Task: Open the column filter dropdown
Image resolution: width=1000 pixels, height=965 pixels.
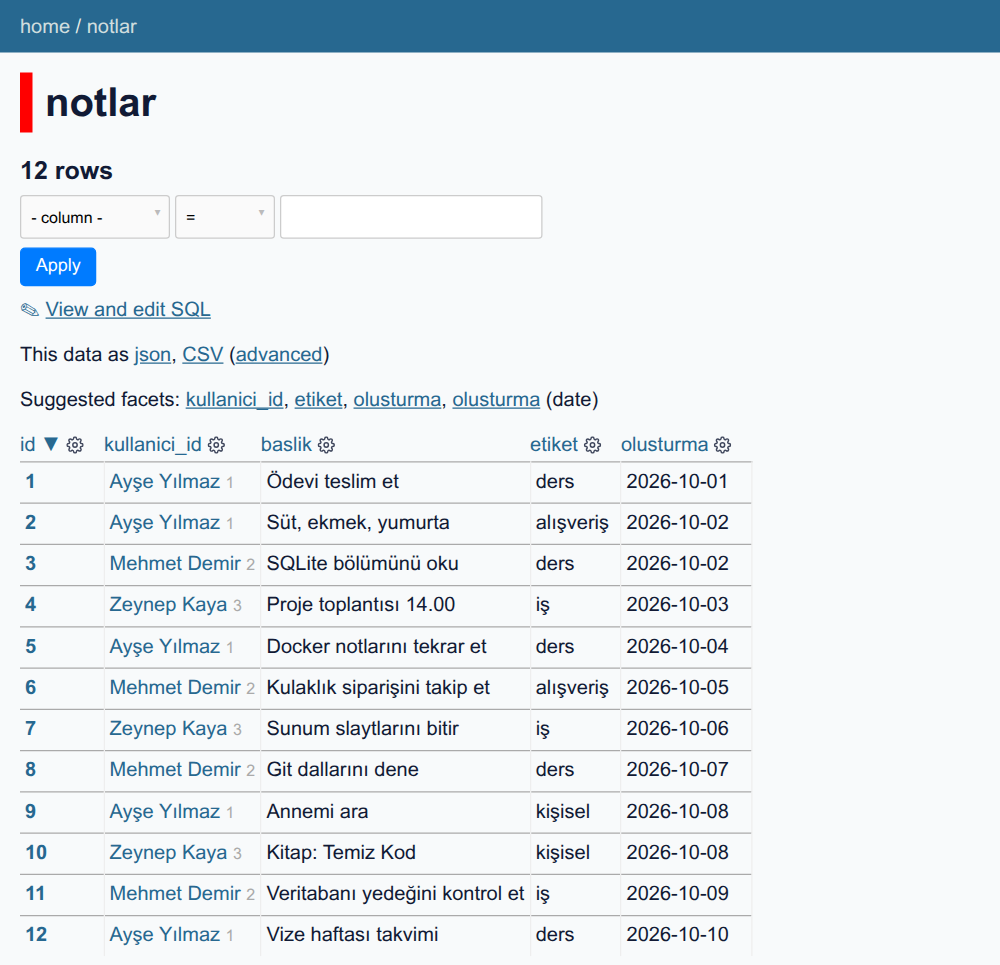Action: click(95, 217)
